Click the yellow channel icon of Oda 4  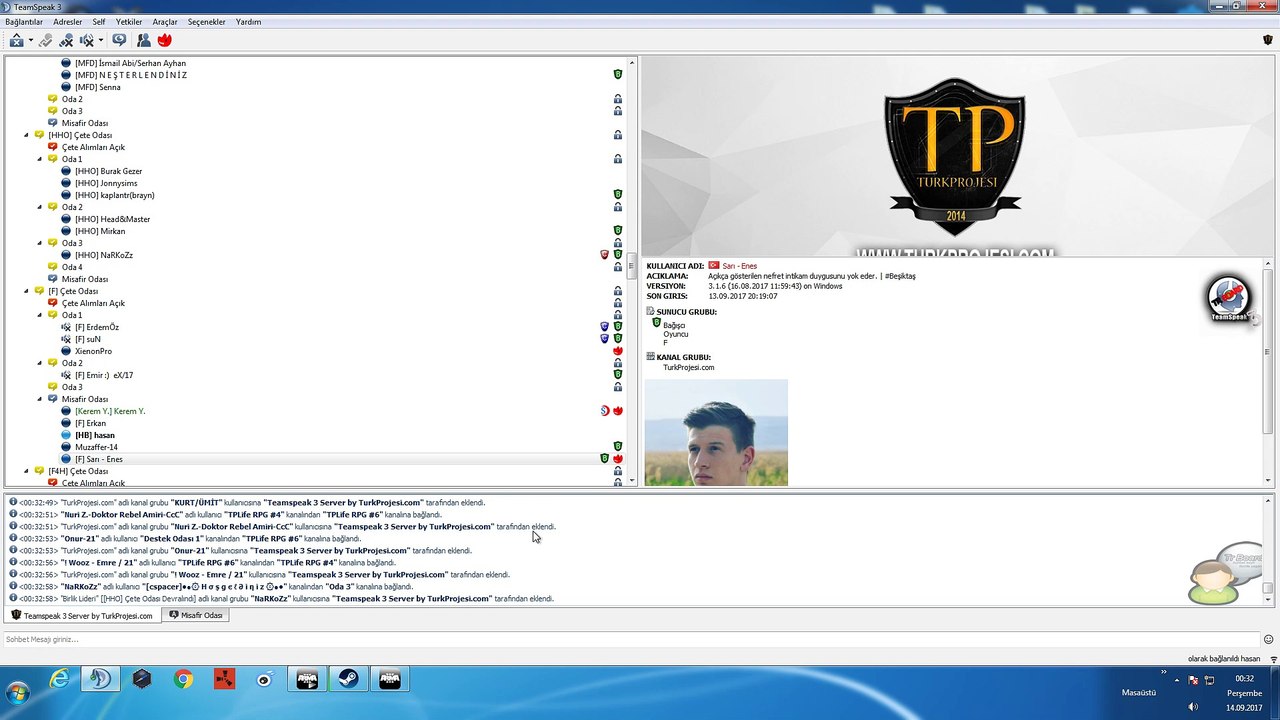pyautogui.click(x=53, y=267)
